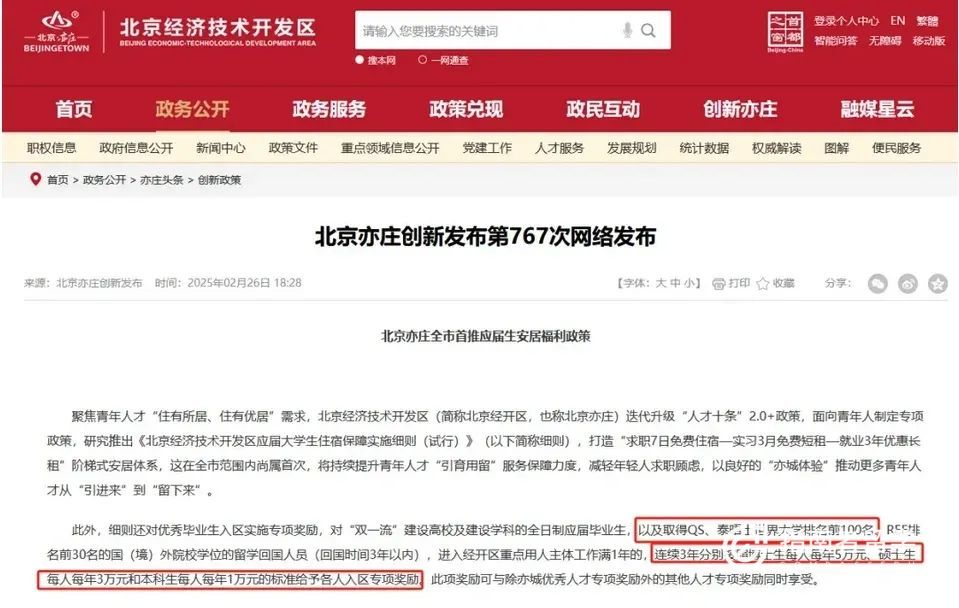The height and width of the screenshot is (608, 959).
Task: Share article via the WeChat icon
Action: pos(878,284)
